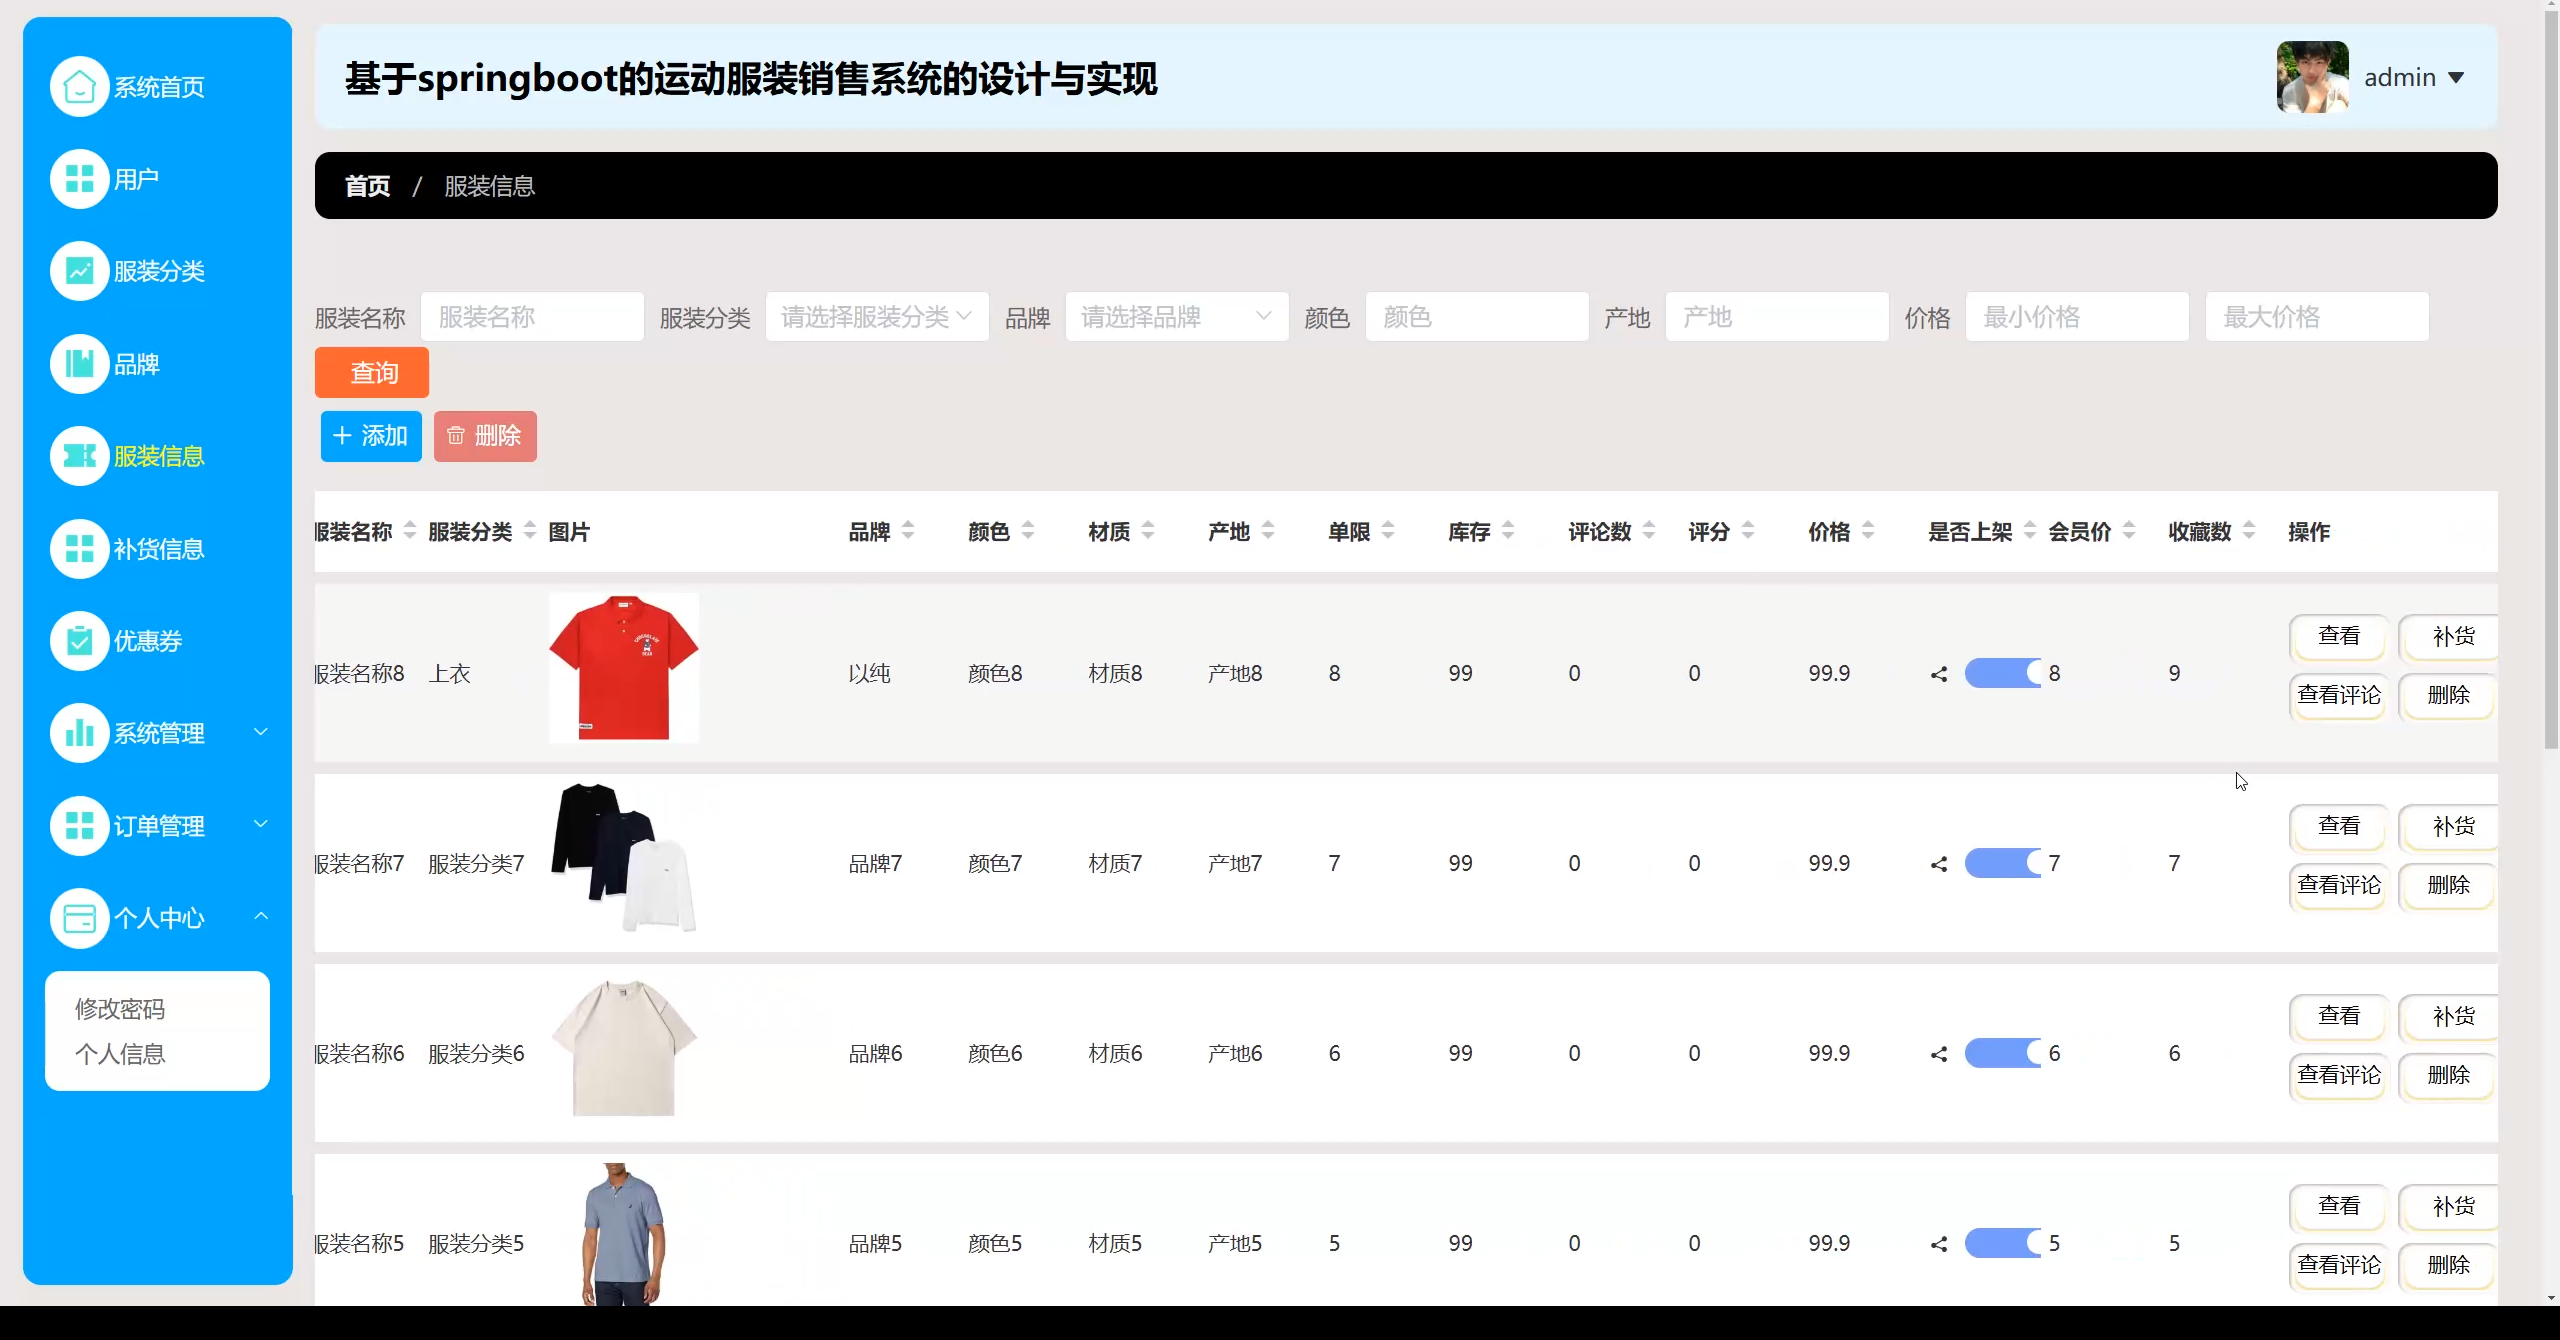Viewport: 2560px width, 1340px height.
Task: Open the 请选择服装分类 dropdown
Action: tap(876, 317)
